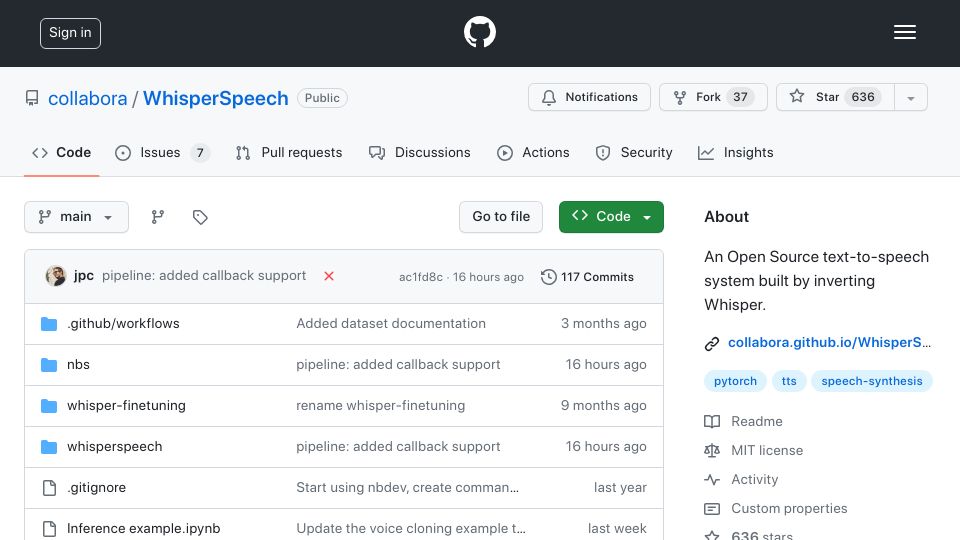Fork the repository with Fork button
This screenshot has width=960, height=540.
tap(713, 97)
